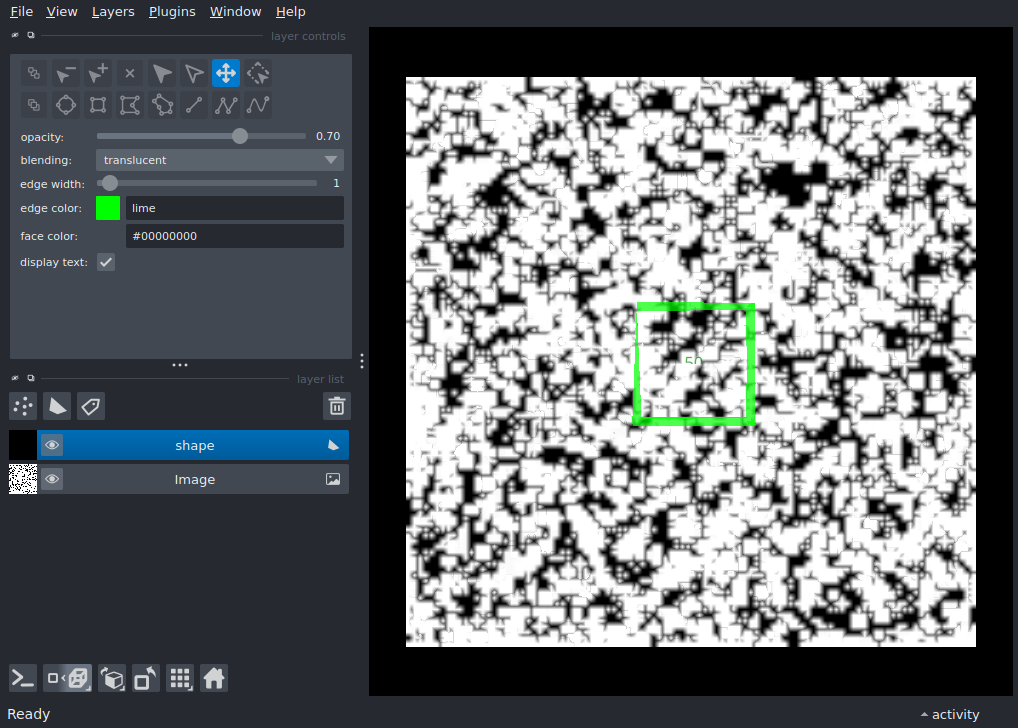Toggle grid mode

[180, 679]
